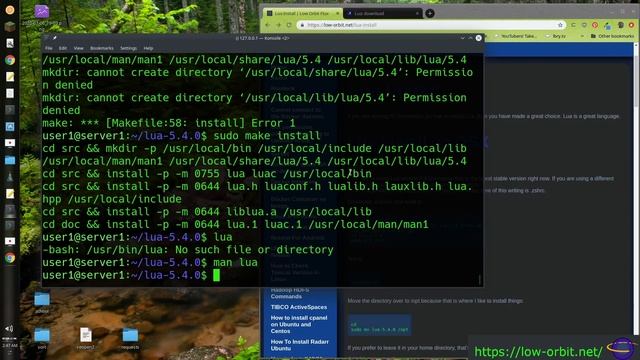Open the Settings menu in Konsole
The width and height of the screenshot is (640, 360).
pos(128,48)
